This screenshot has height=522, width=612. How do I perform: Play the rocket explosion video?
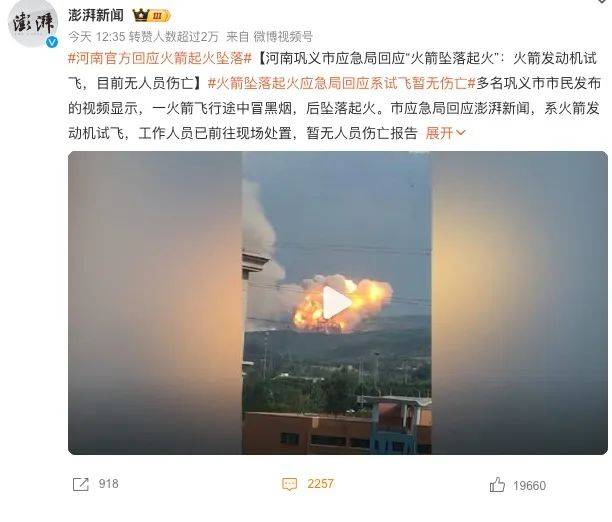click(337, 303)
